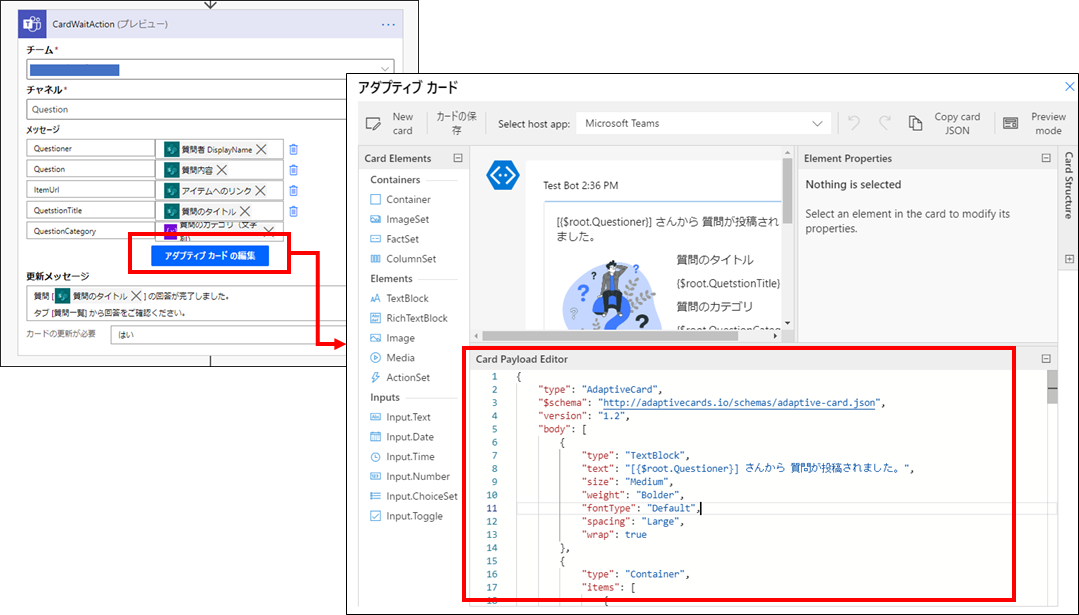Pick the Input.Time element
Screen dimensions: 1079x615
tap(403, 457)
